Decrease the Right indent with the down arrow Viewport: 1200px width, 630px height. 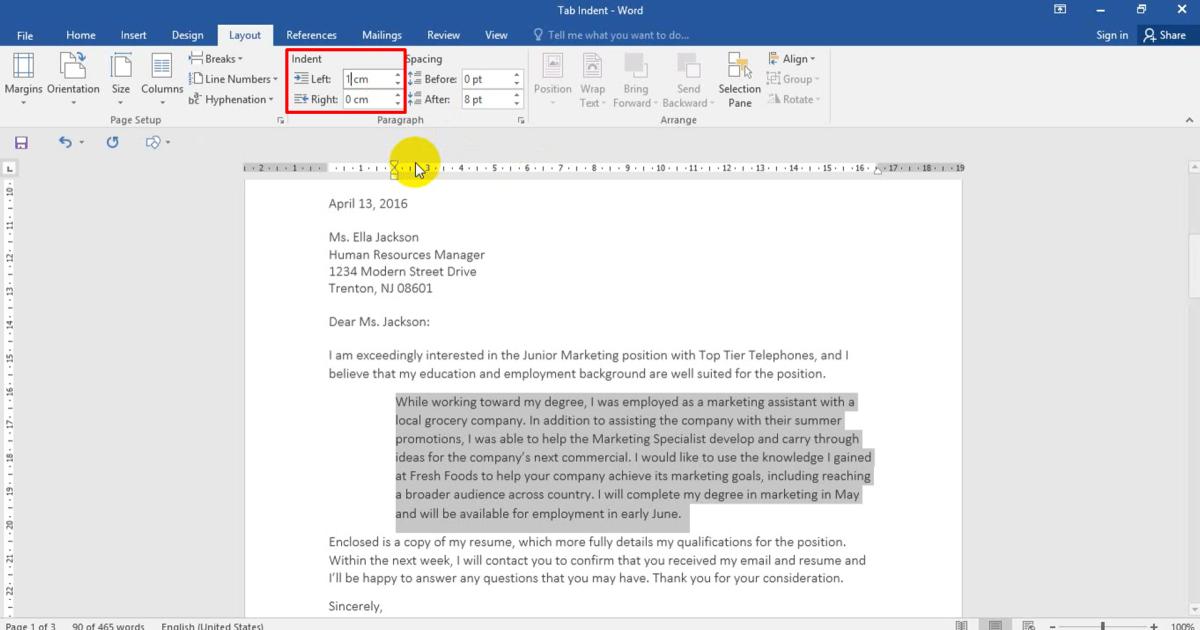pos(398,104)
